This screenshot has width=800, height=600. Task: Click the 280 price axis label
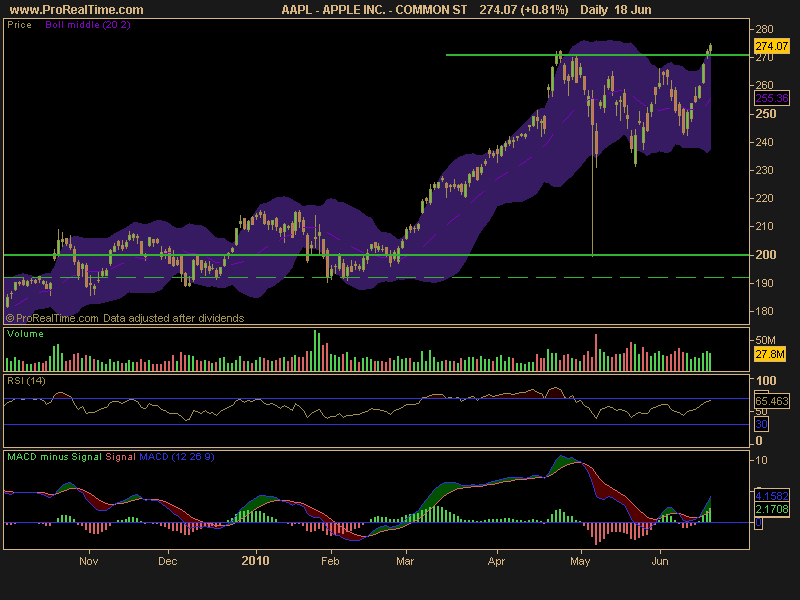pyautogui.click(x=765, y=29)
